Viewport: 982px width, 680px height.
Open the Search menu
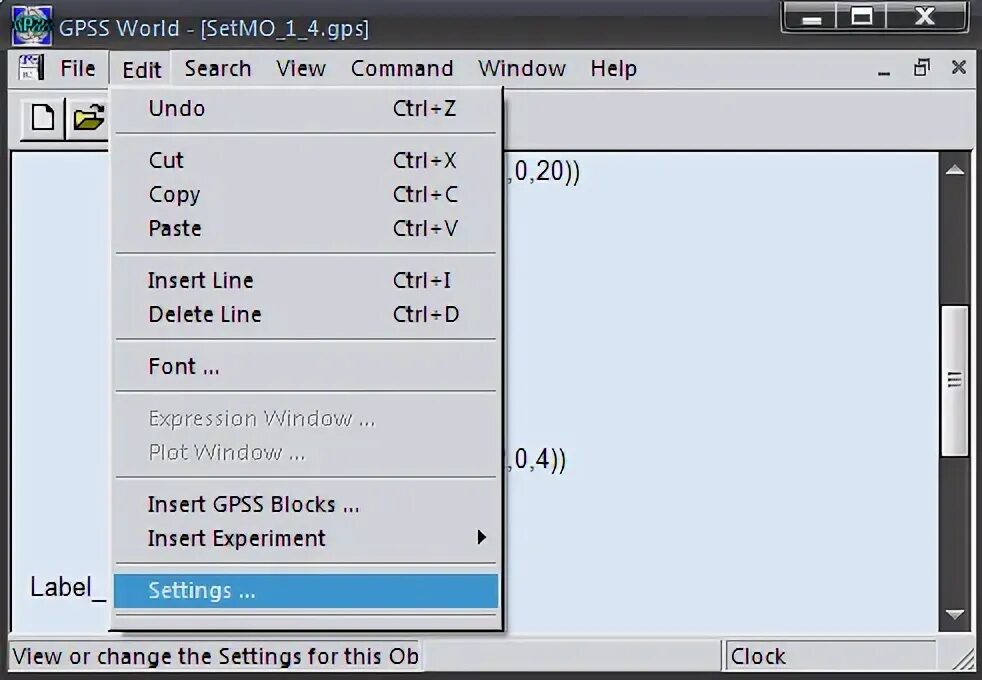tap(217, 68)
